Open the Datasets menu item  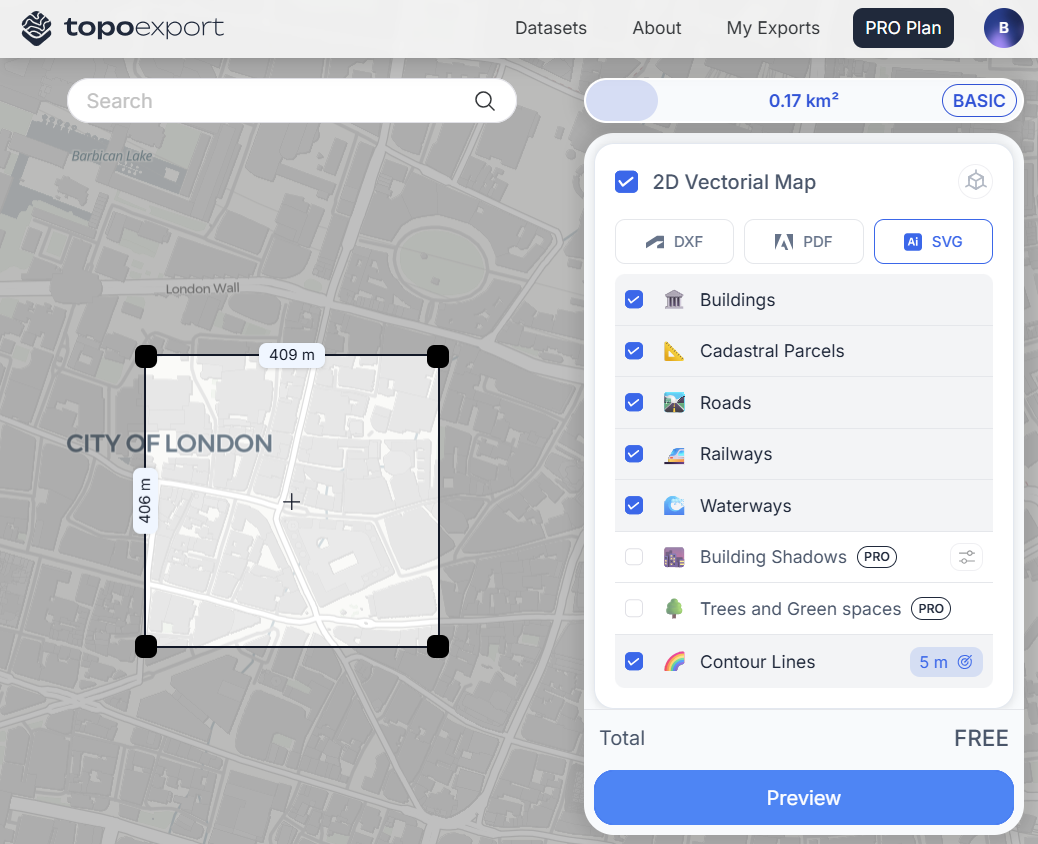pyautogui.click(x=551, y=28)
